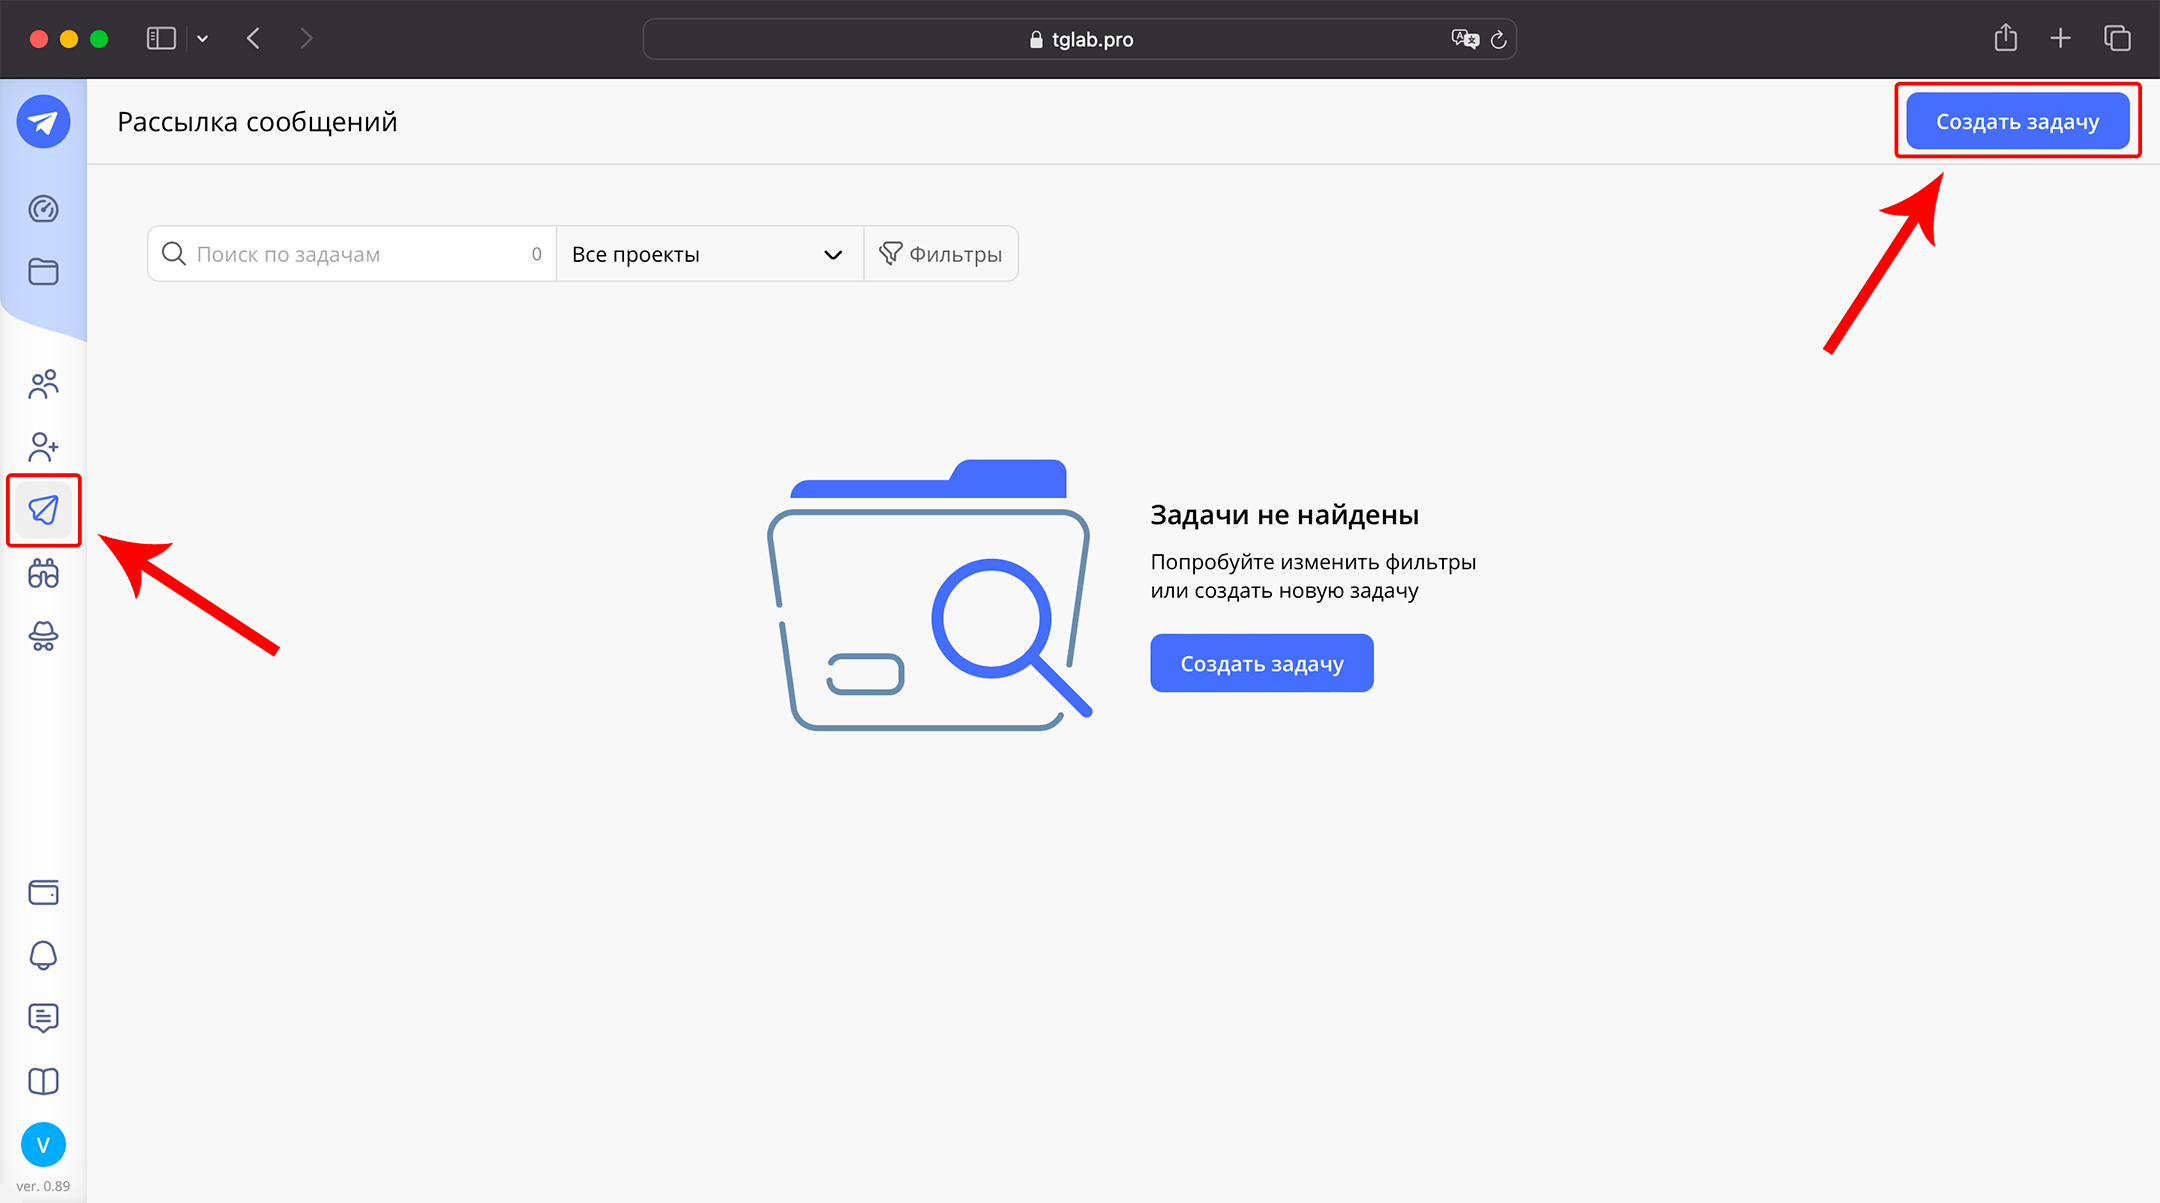Click the Safari share icon
This screenshot has height=1203, width=2160.
pos(2005,39)
